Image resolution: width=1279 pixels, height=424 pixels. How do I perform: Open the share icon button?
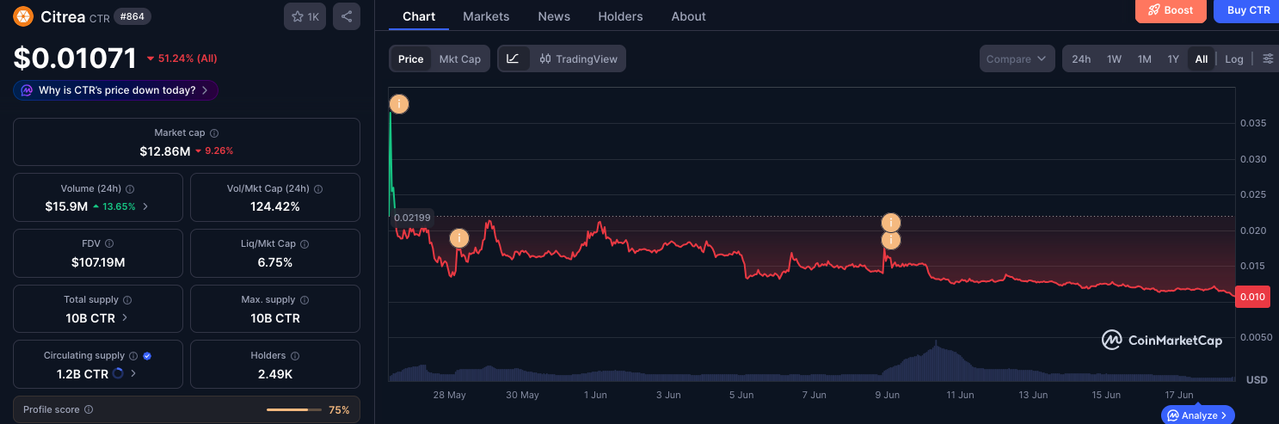(346, 16)
